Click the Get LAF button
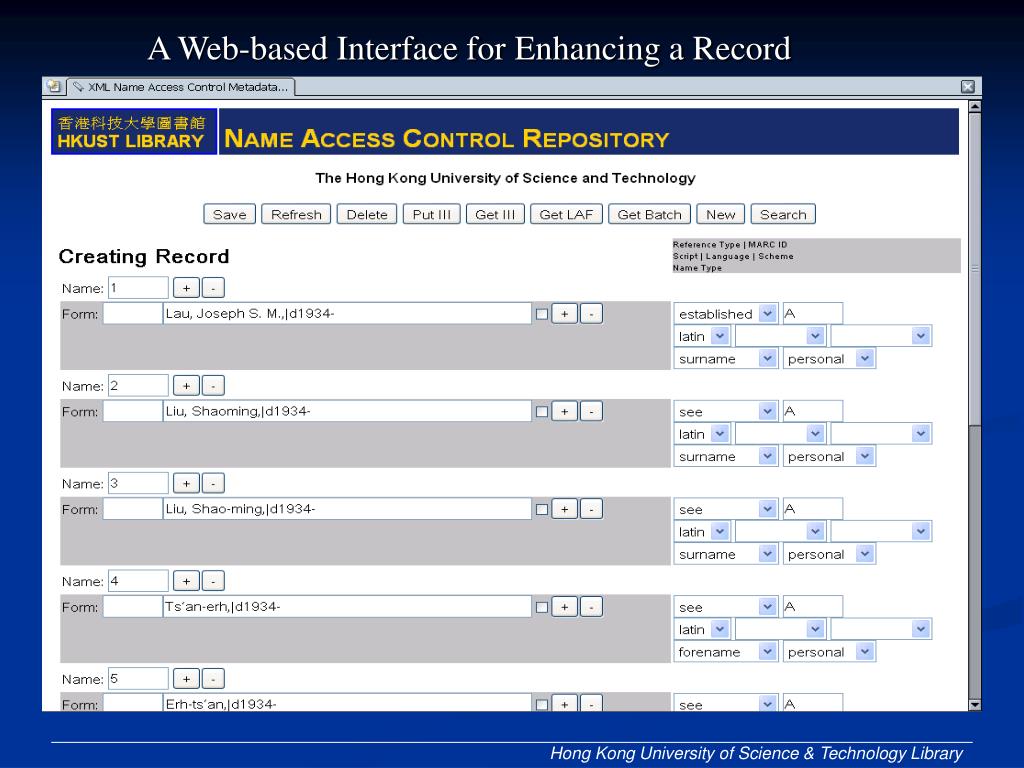1024x768 pixels. click(566, 214)
